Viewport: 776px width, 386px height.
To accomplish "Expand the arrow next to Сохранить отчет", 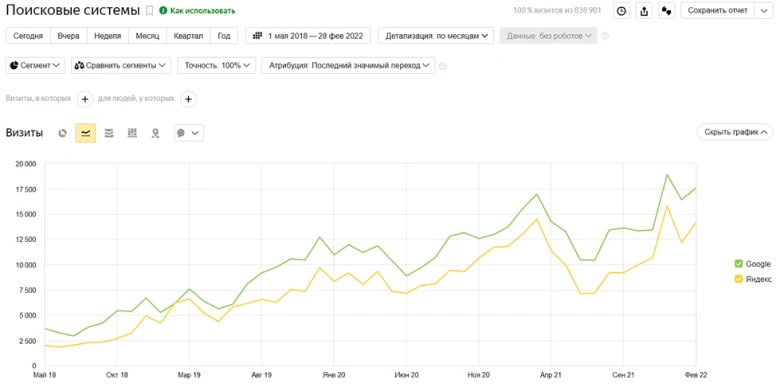I will (763, 11).
